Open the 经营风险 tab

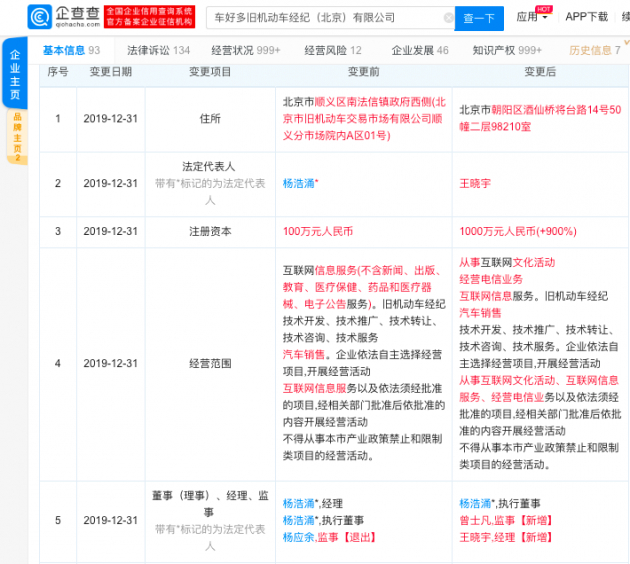click(x=333, y=50)
